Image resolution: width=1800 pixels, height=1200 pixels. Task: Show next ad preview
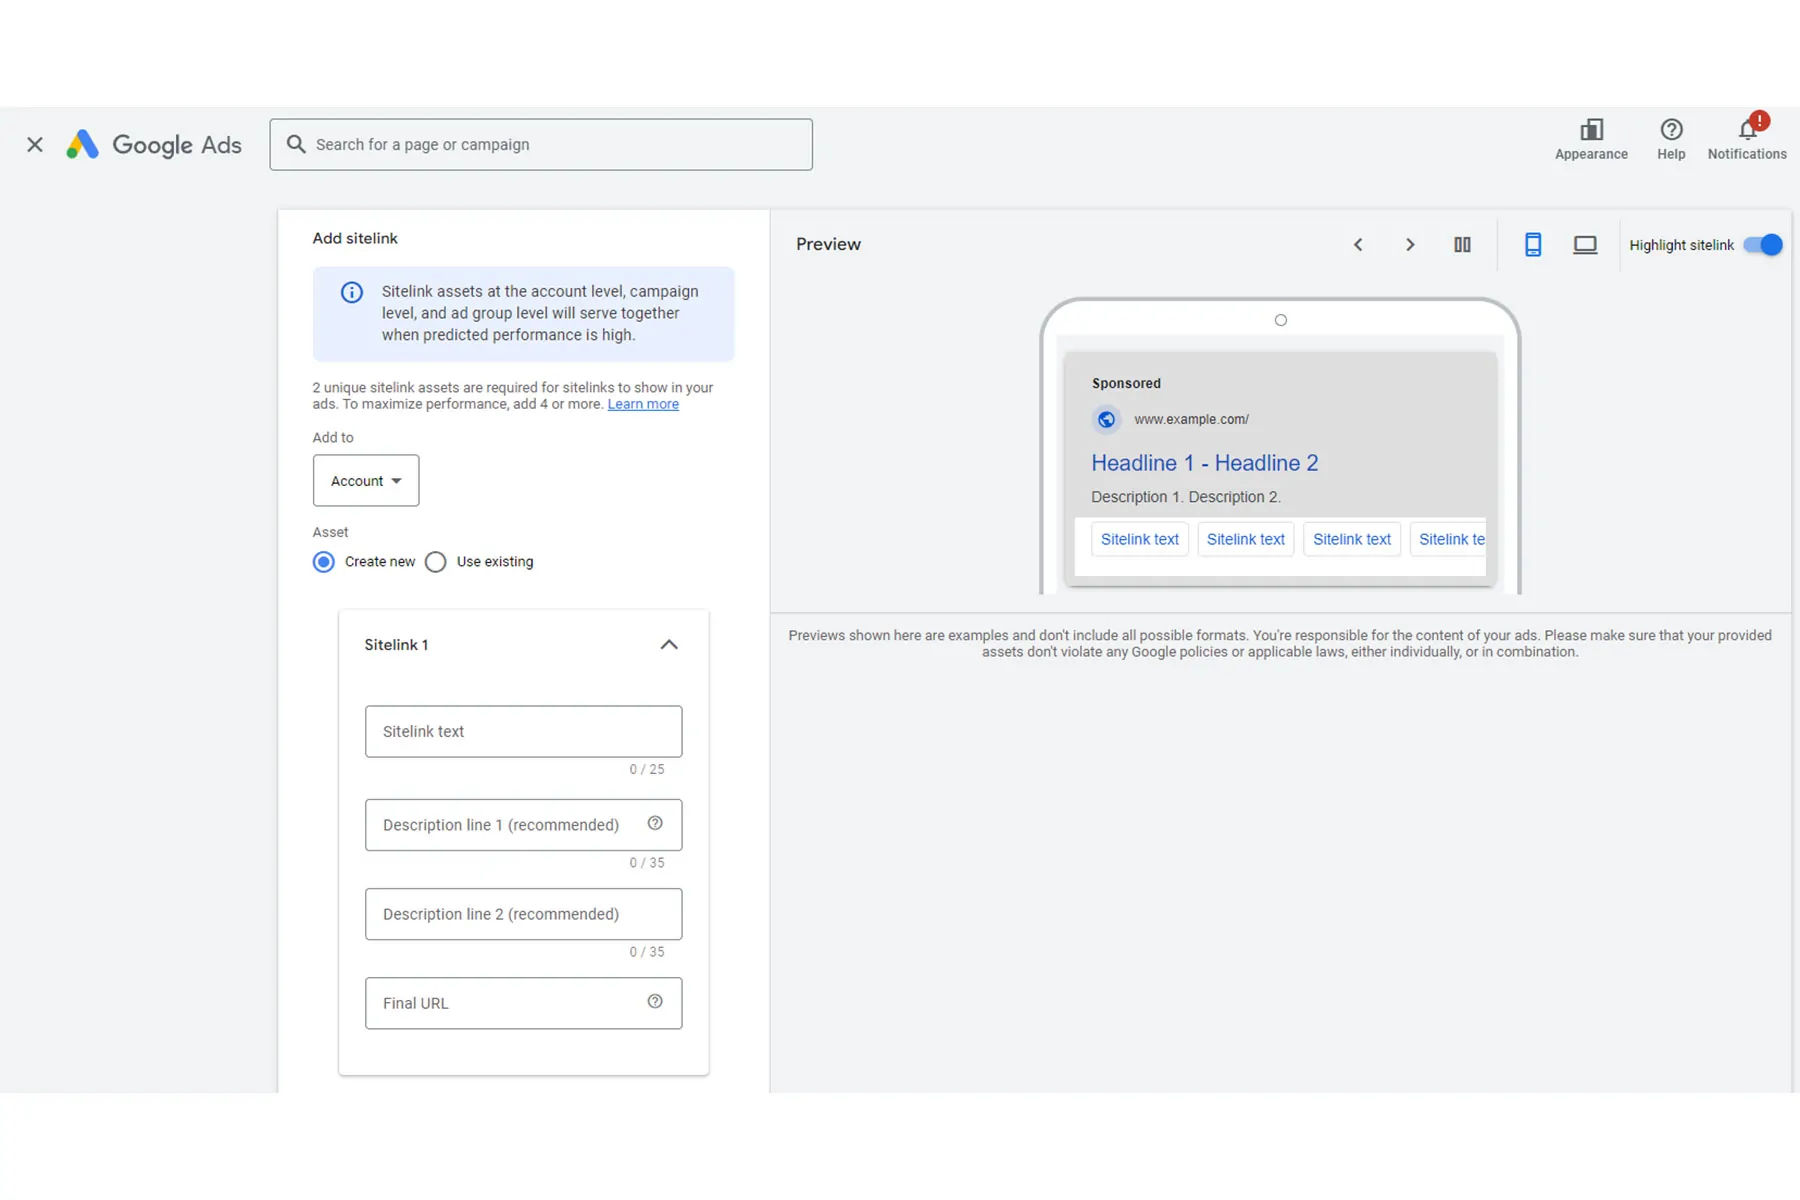(x=1410, y=245)
